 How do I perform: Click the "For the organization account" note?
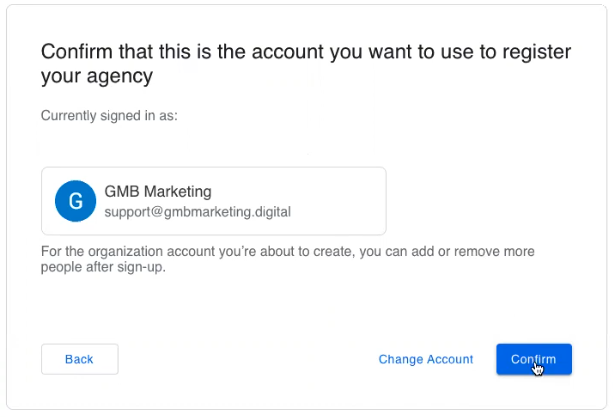[x=151, y=251]
